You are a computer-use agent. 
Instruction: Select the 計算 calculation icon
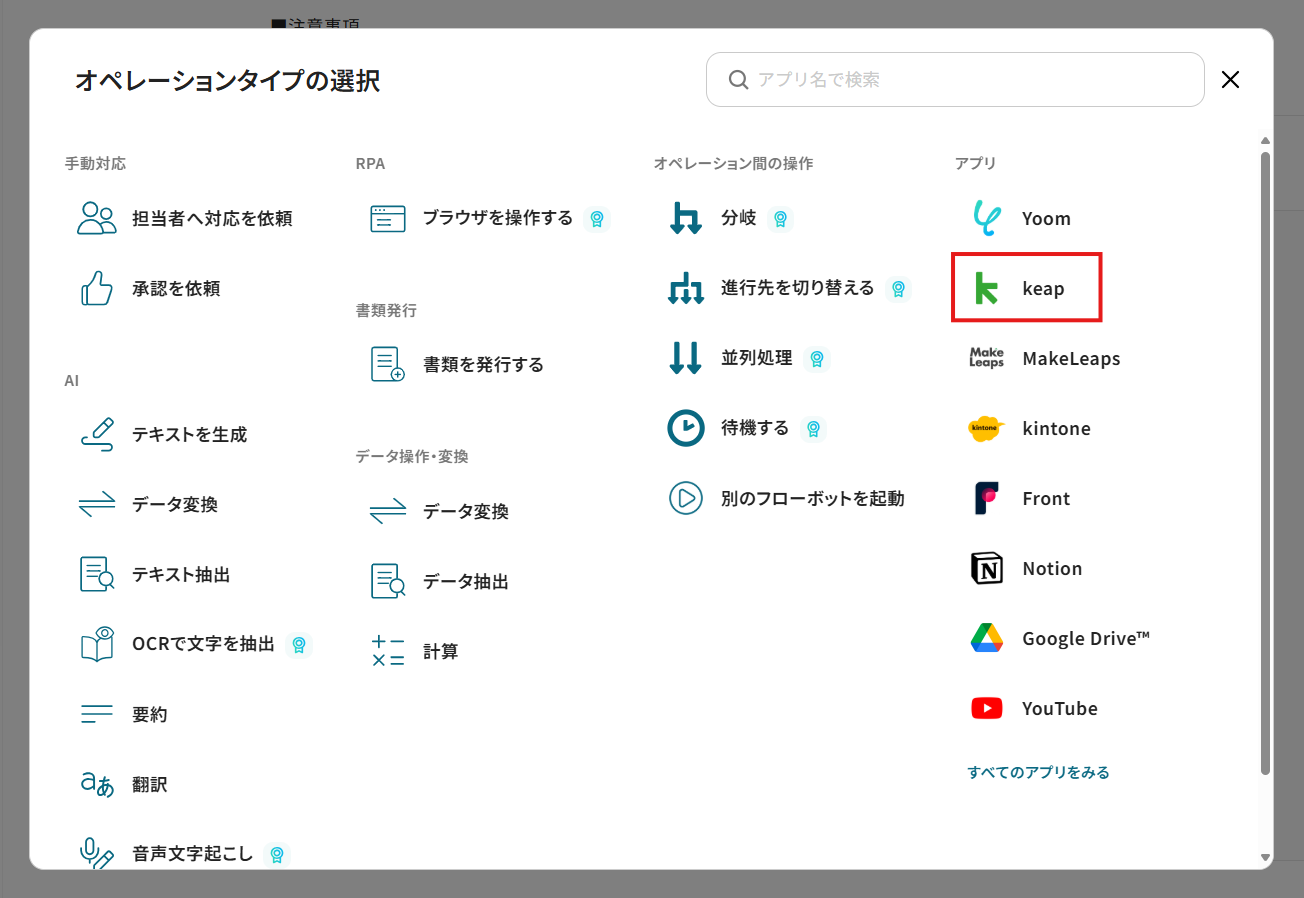point(388,651)
